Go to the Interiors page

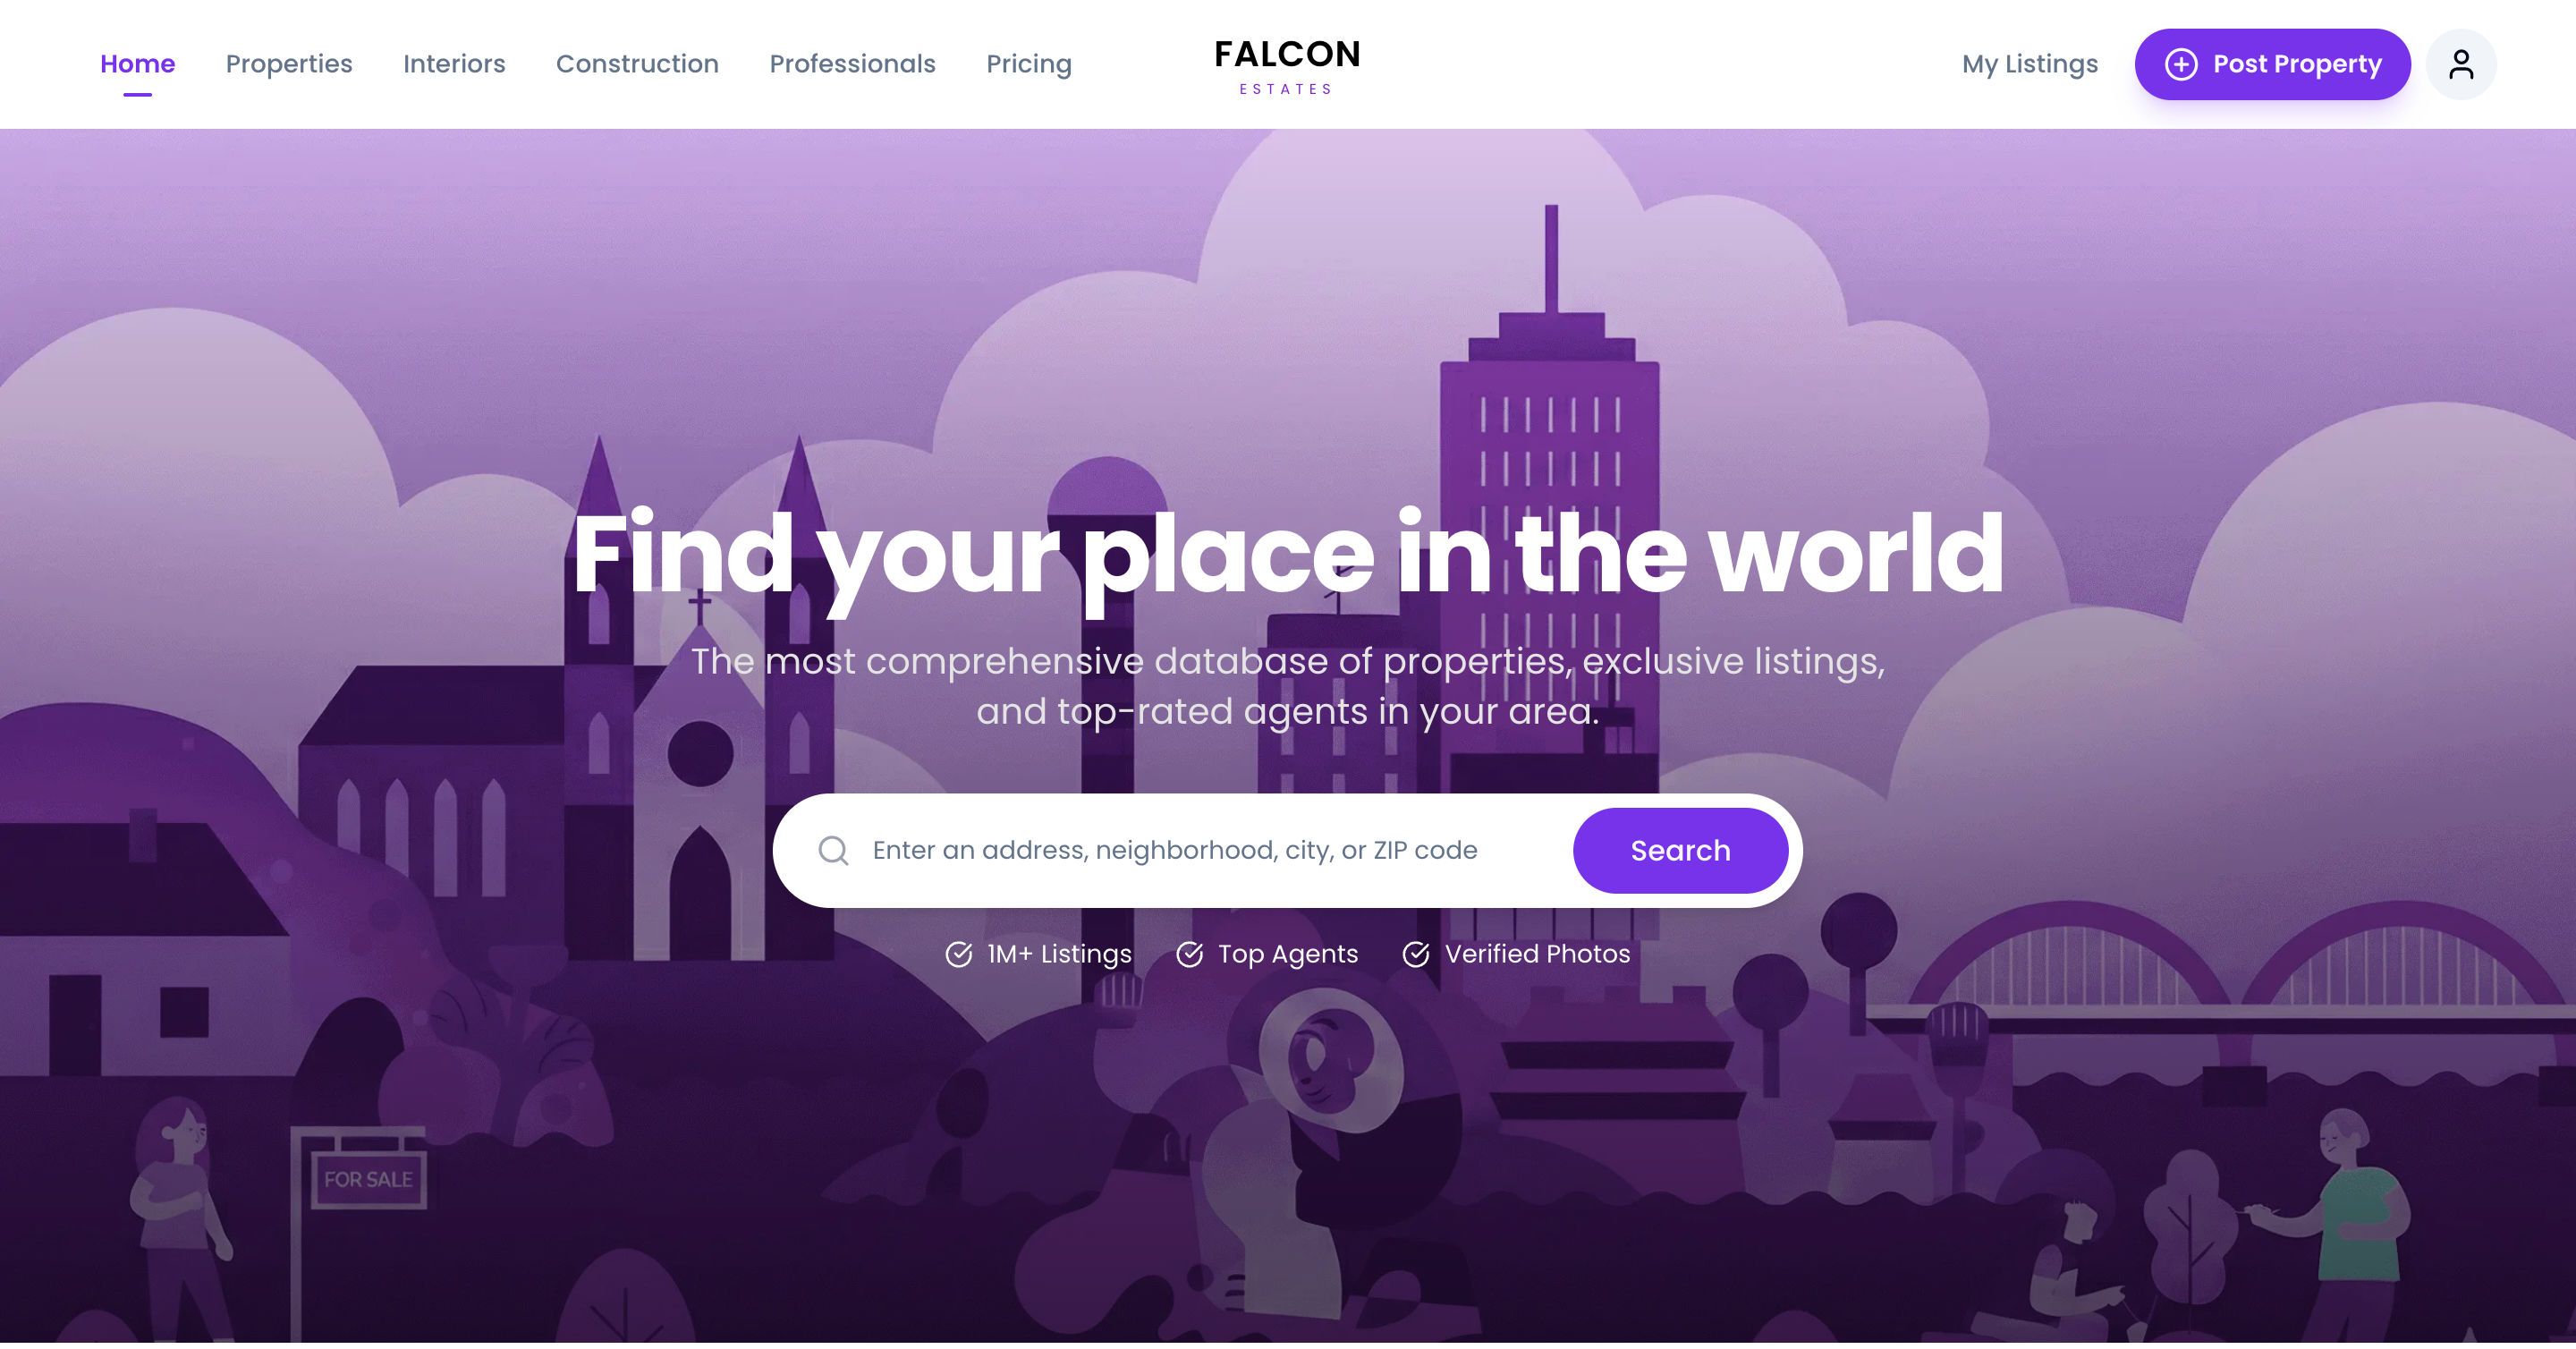click(x=454, y=64)
